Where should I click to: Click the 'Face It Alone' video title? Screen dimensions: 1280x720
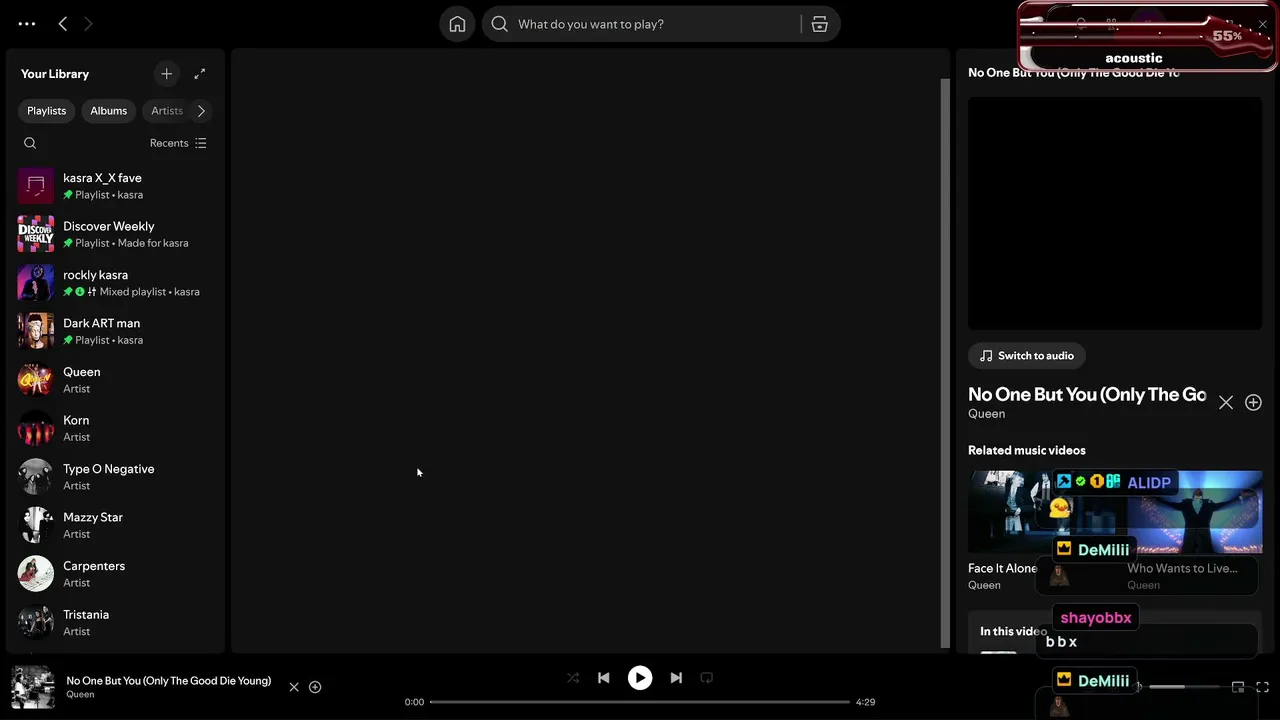(x=1002, y=568)
